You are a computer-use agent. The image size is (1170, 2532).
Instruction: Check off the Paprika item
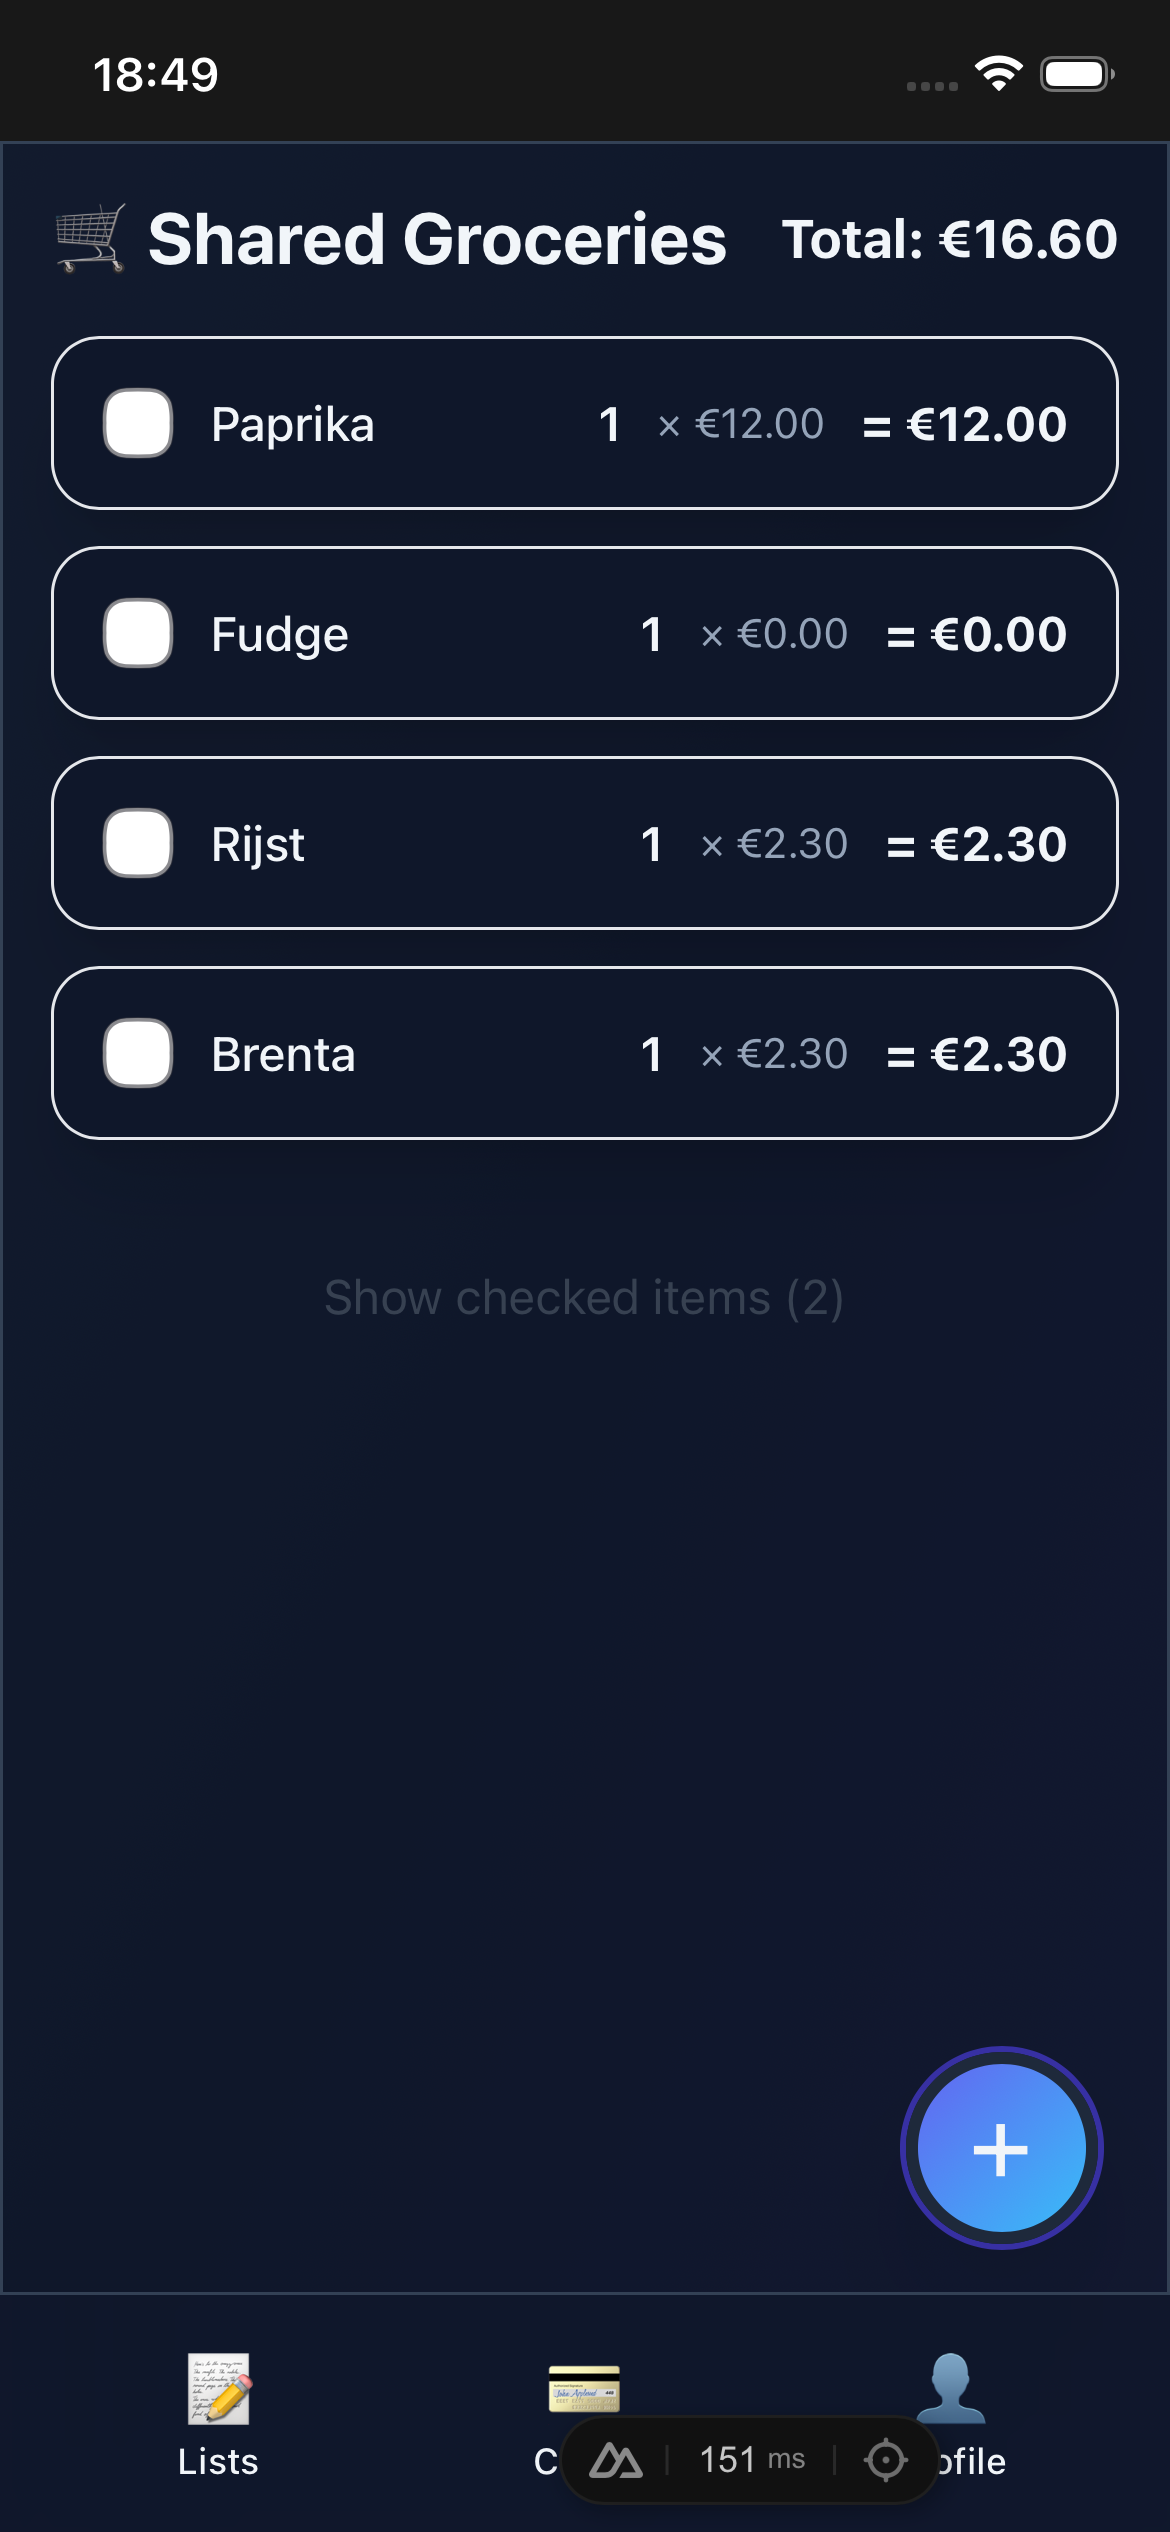point(138,423)
